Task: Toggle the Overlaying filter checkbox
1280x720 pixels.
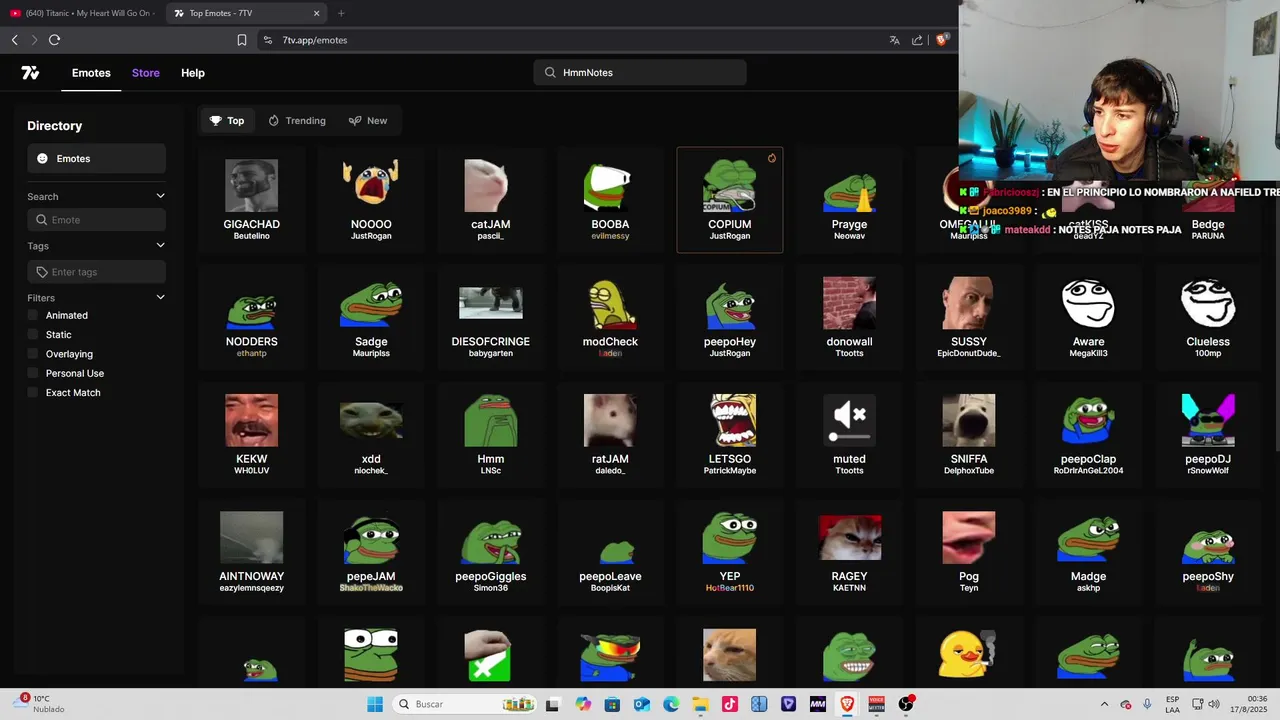Action: [33, 354]
